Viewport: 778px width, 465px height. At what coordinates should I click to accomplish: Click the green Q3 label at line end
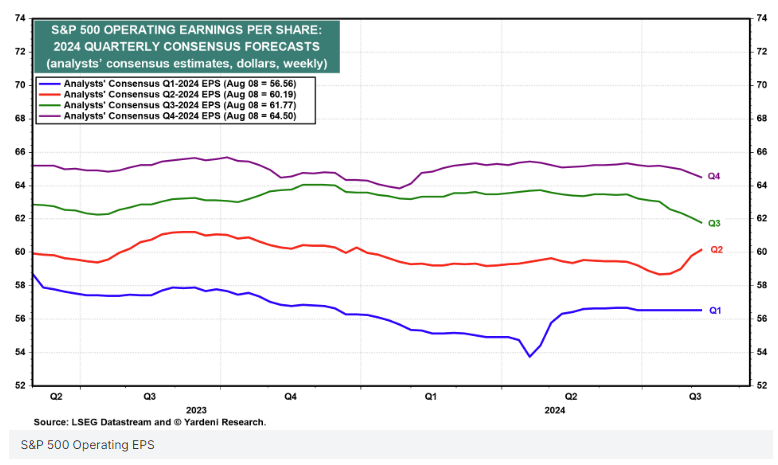(714, 223)
